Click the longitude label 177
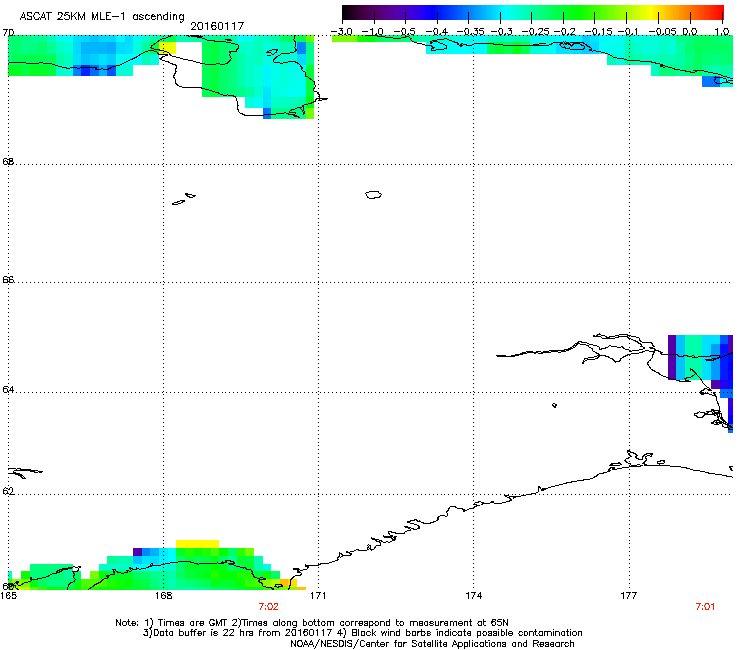This screenshot has width=740, height=650. tap(629, 596)
